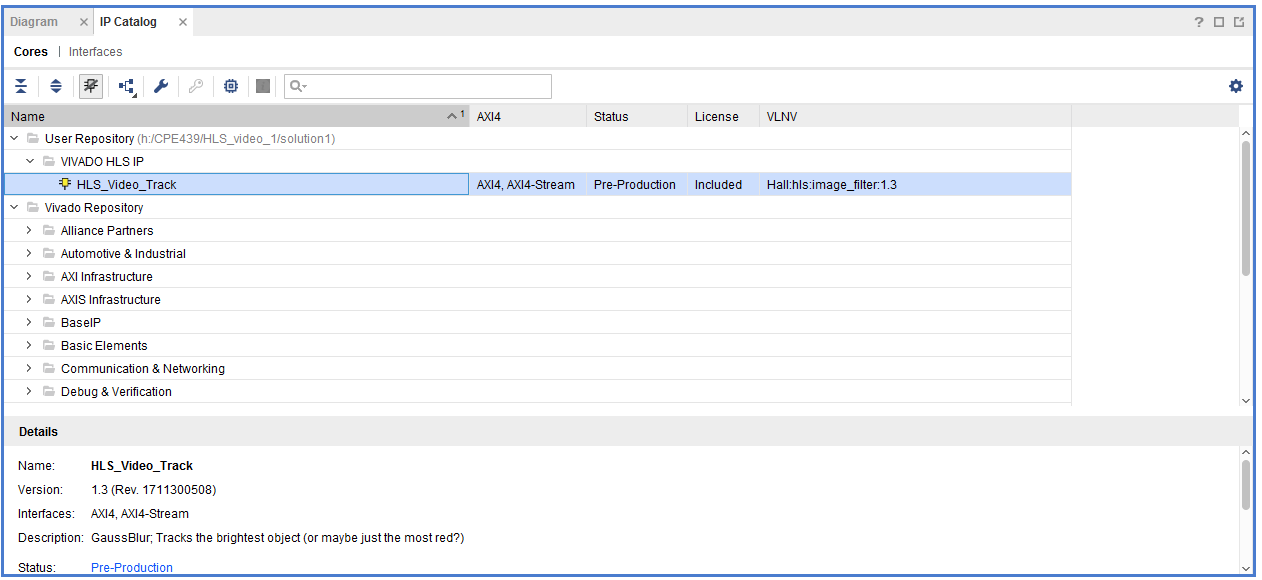1262x580 pixels.
Task: Sort by the VLNV column header
Action: click(915, 116)
